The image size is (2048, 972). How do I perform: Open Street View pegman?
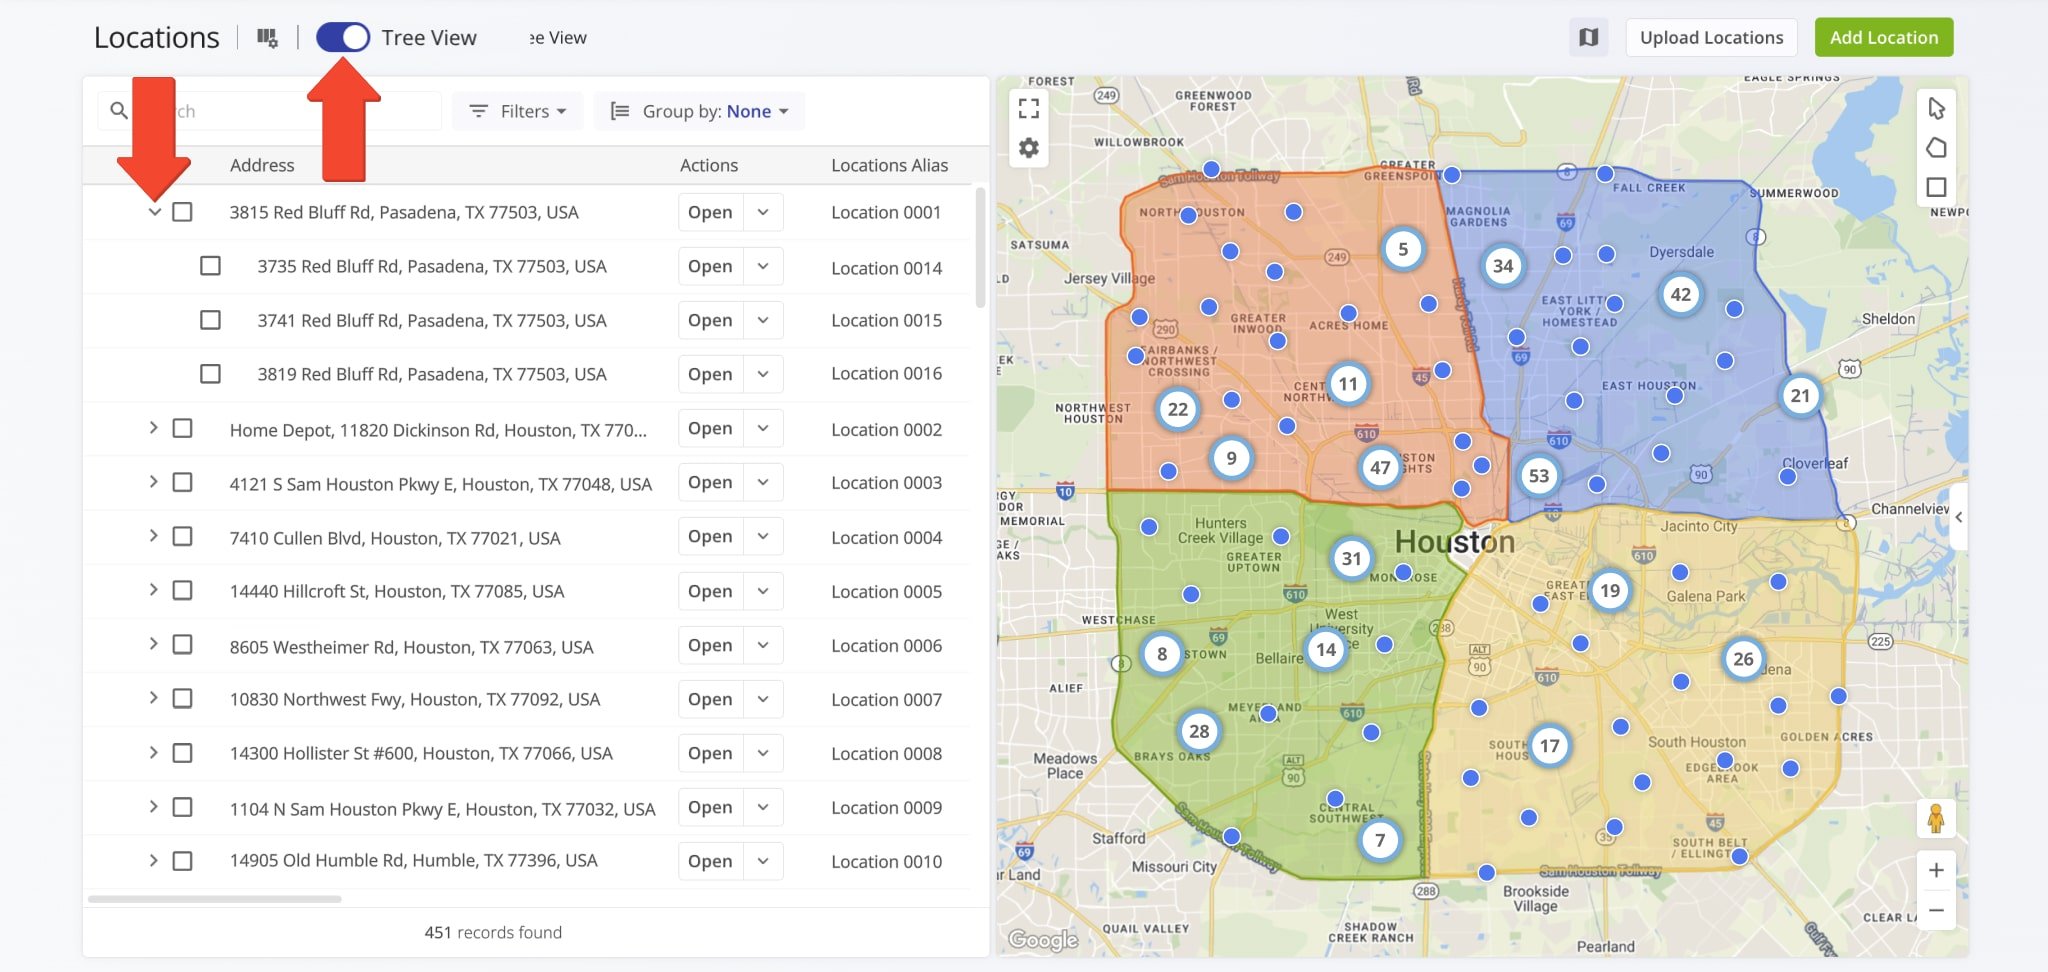pos(1936,819)
